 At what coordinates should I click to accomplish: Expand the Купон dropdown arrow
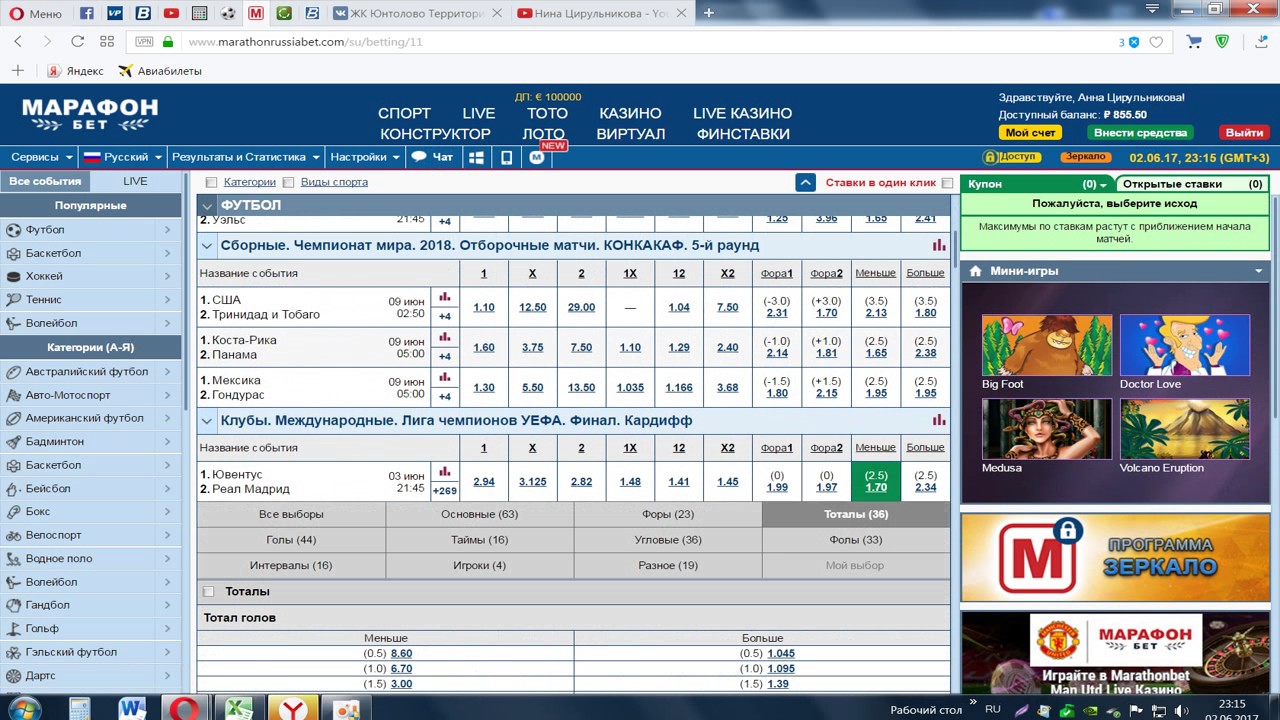(1103, 185)
